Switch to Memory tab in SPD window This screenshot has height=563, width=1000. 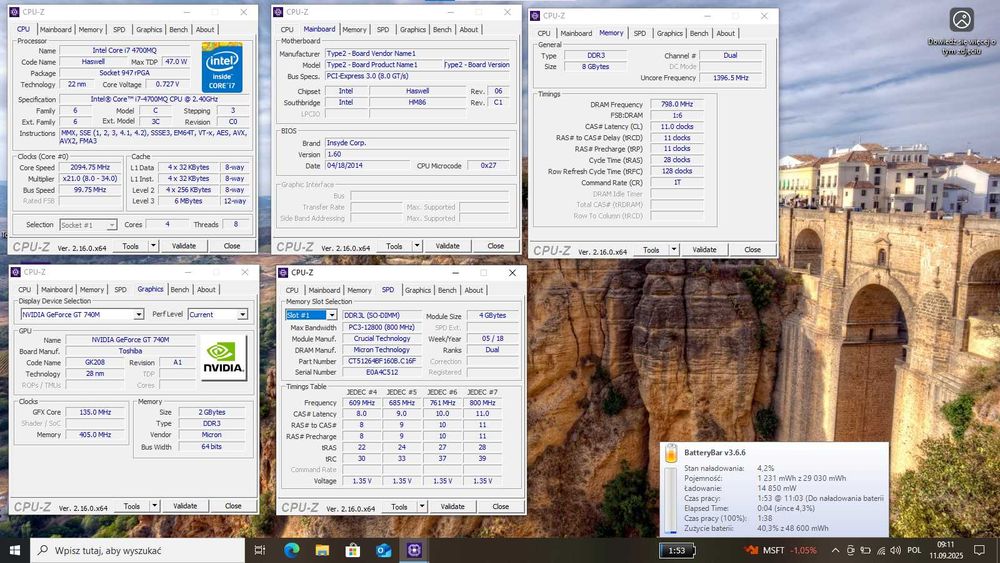(x=359, y=290)
